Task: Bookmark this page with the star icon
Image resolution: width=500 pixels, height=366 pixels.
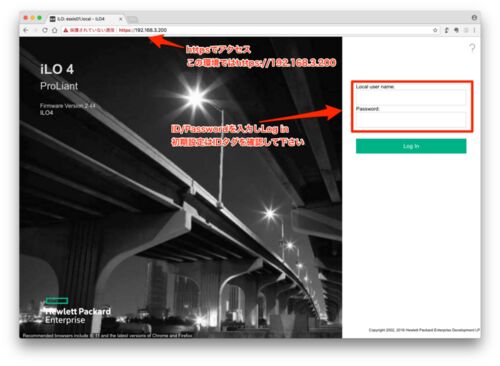Action: point(435,30)
